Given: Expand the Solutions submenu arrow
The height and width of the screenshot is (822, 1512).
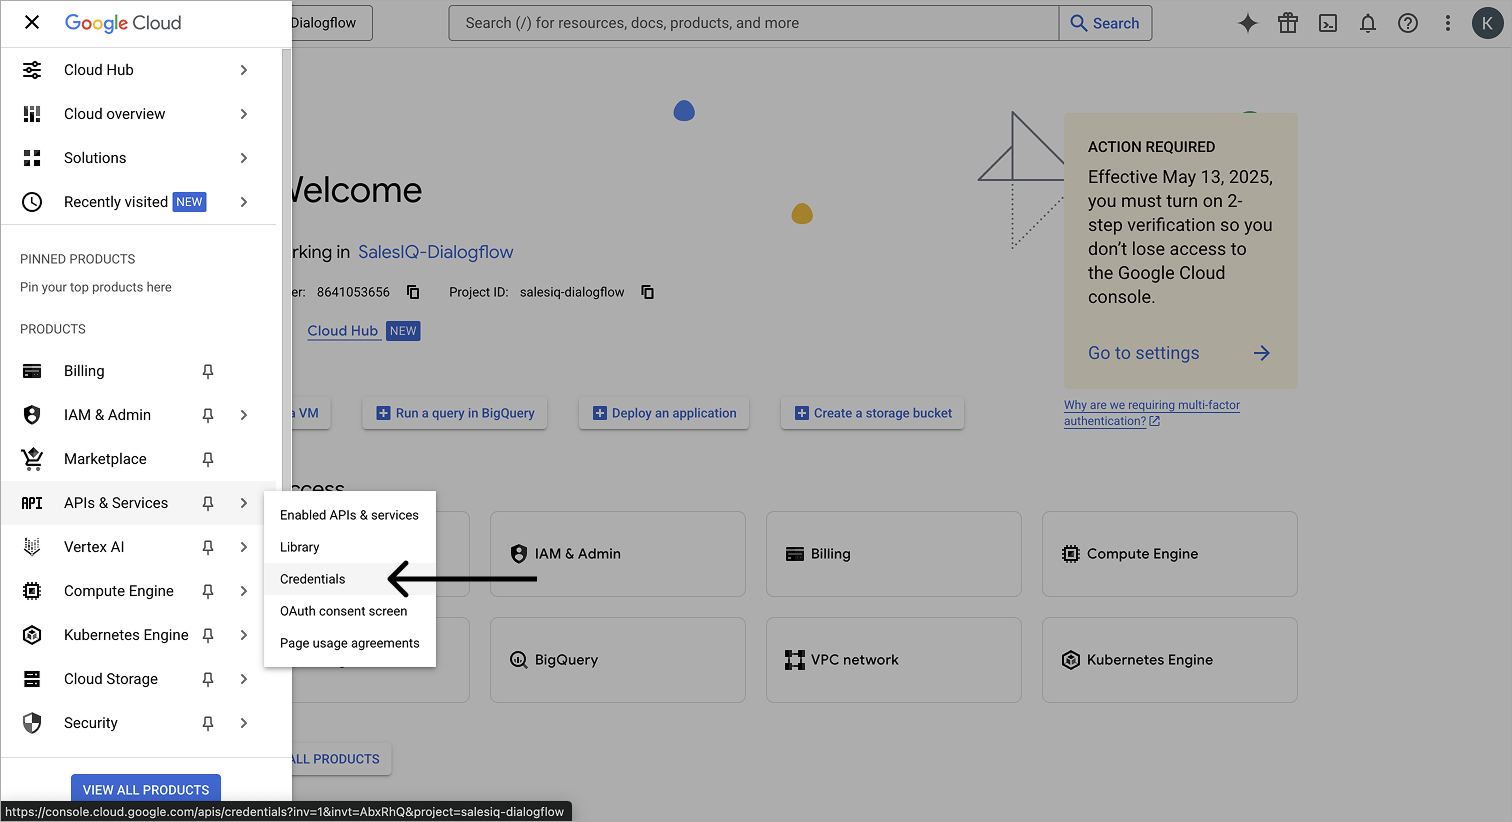Looking at the screenshot, I should pos(244,158).
